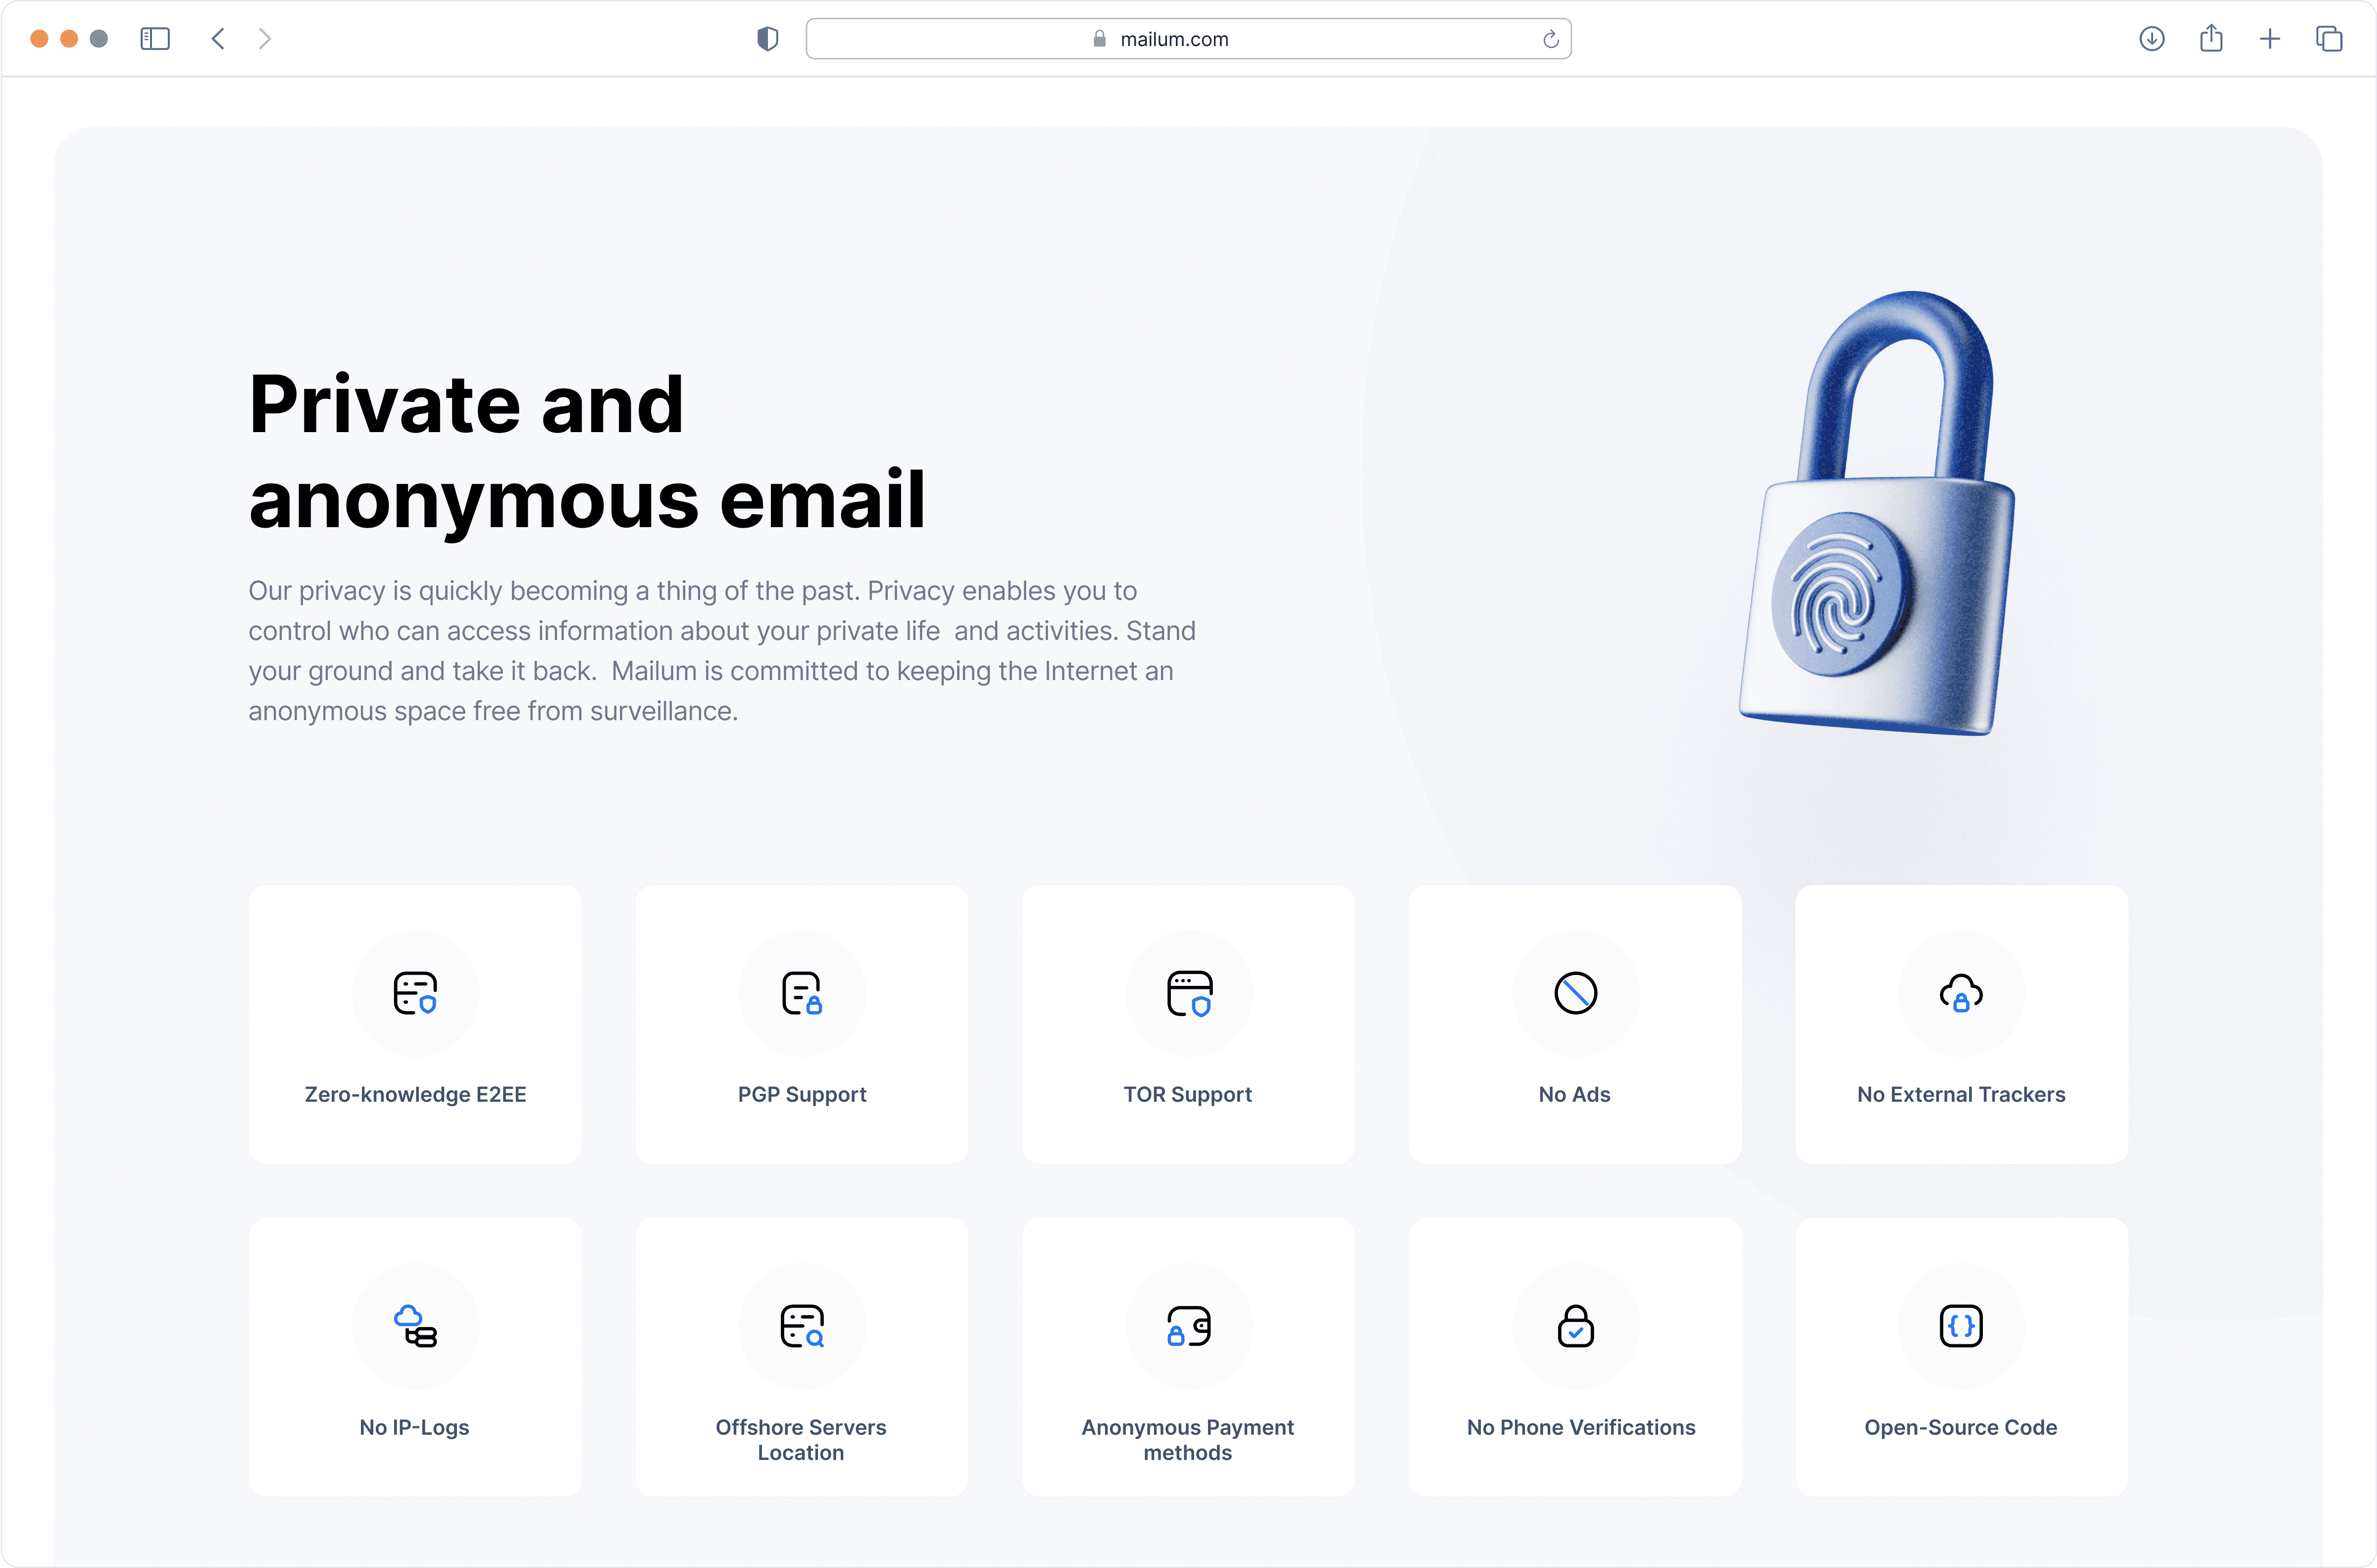Go back to the previous page
This screenshot has width=2377, height=1568.
pyautogui.click(x=218, y=39)
